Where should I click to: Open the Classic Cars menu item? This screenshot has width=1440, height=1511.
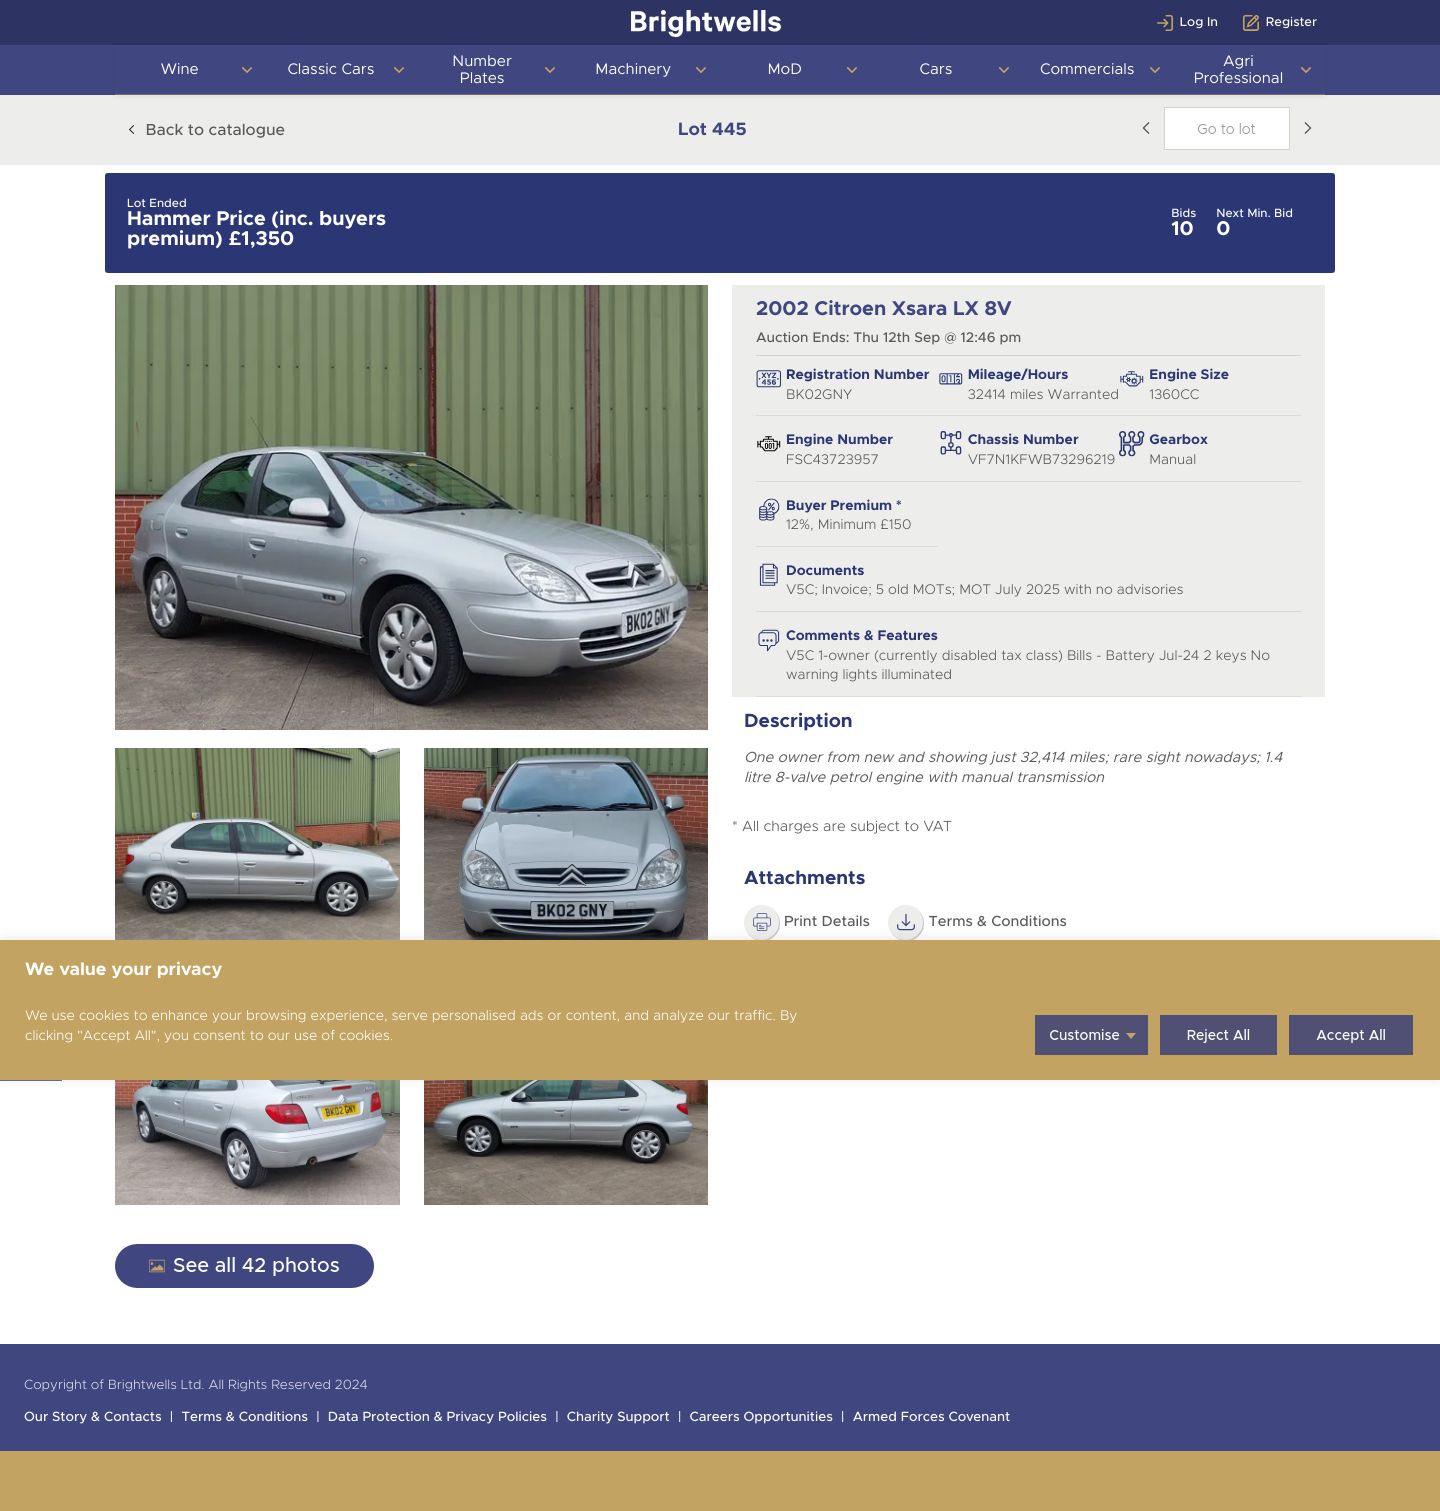(331, 69)
